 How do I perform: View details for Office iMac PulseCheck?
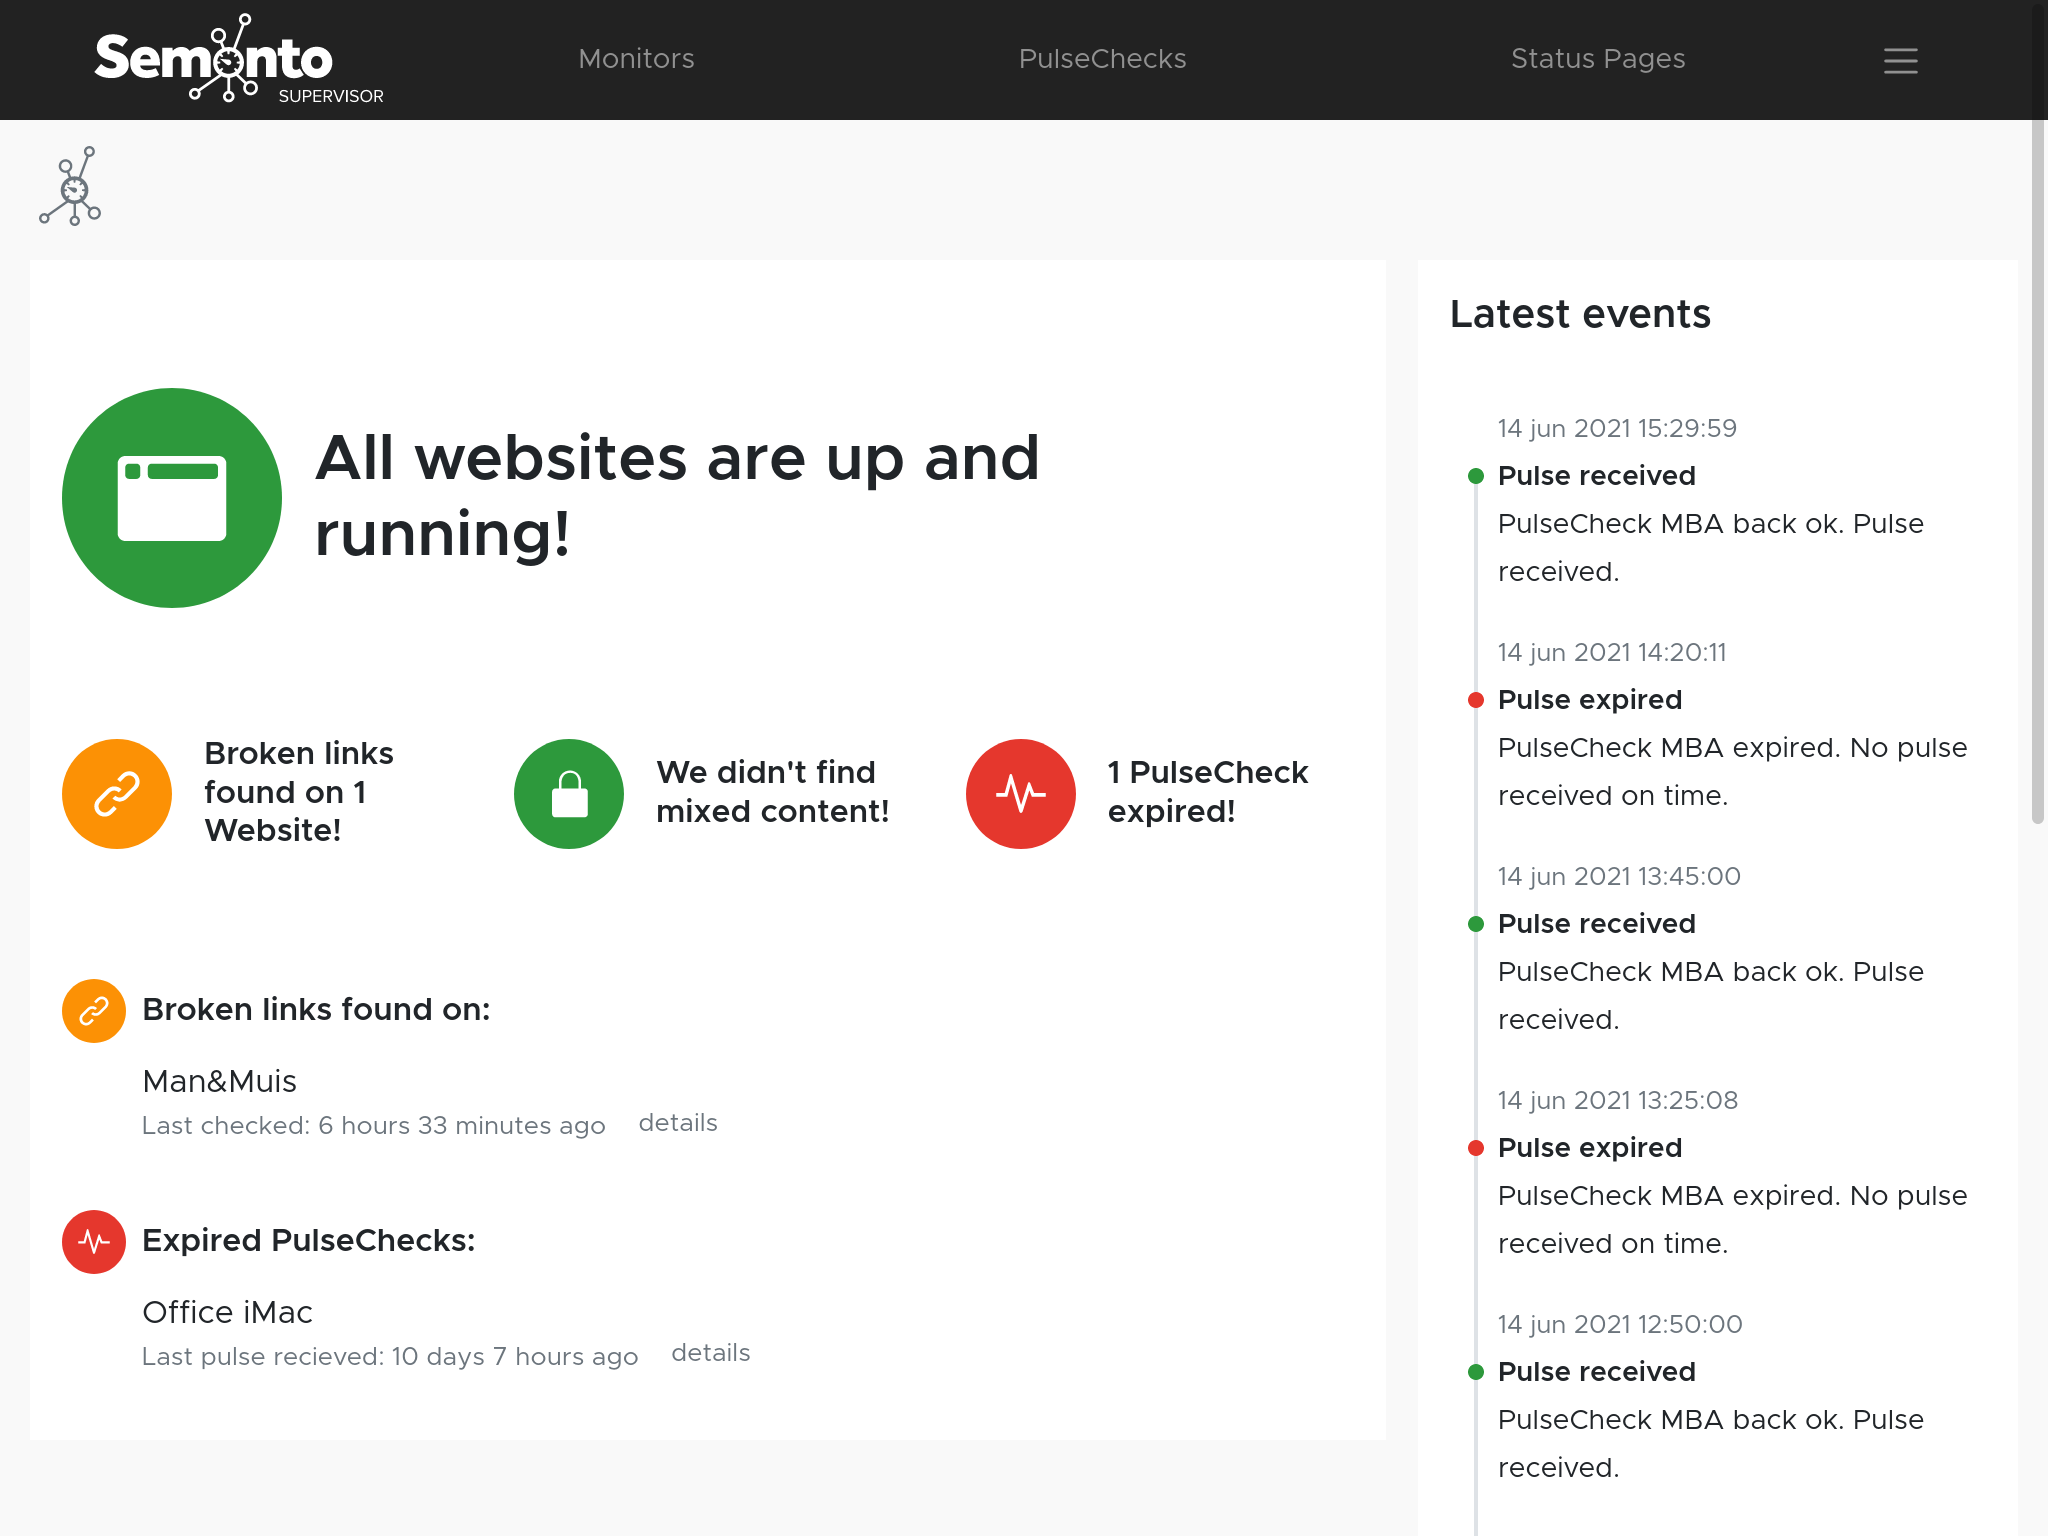710,1353
